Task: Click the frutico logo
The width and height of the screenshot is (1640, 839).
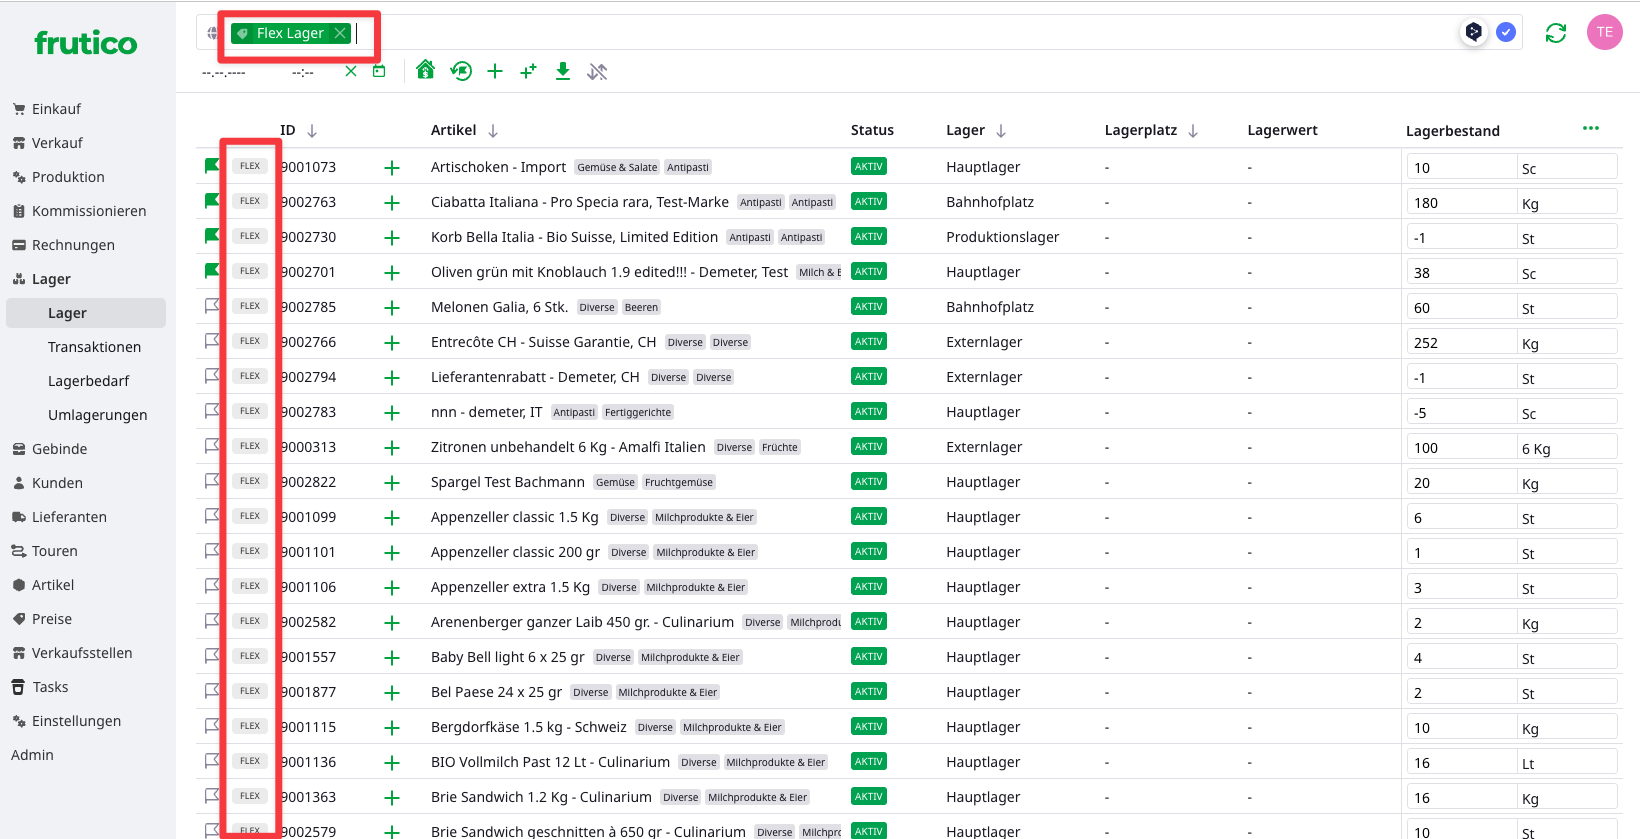Action: point(86,43)
